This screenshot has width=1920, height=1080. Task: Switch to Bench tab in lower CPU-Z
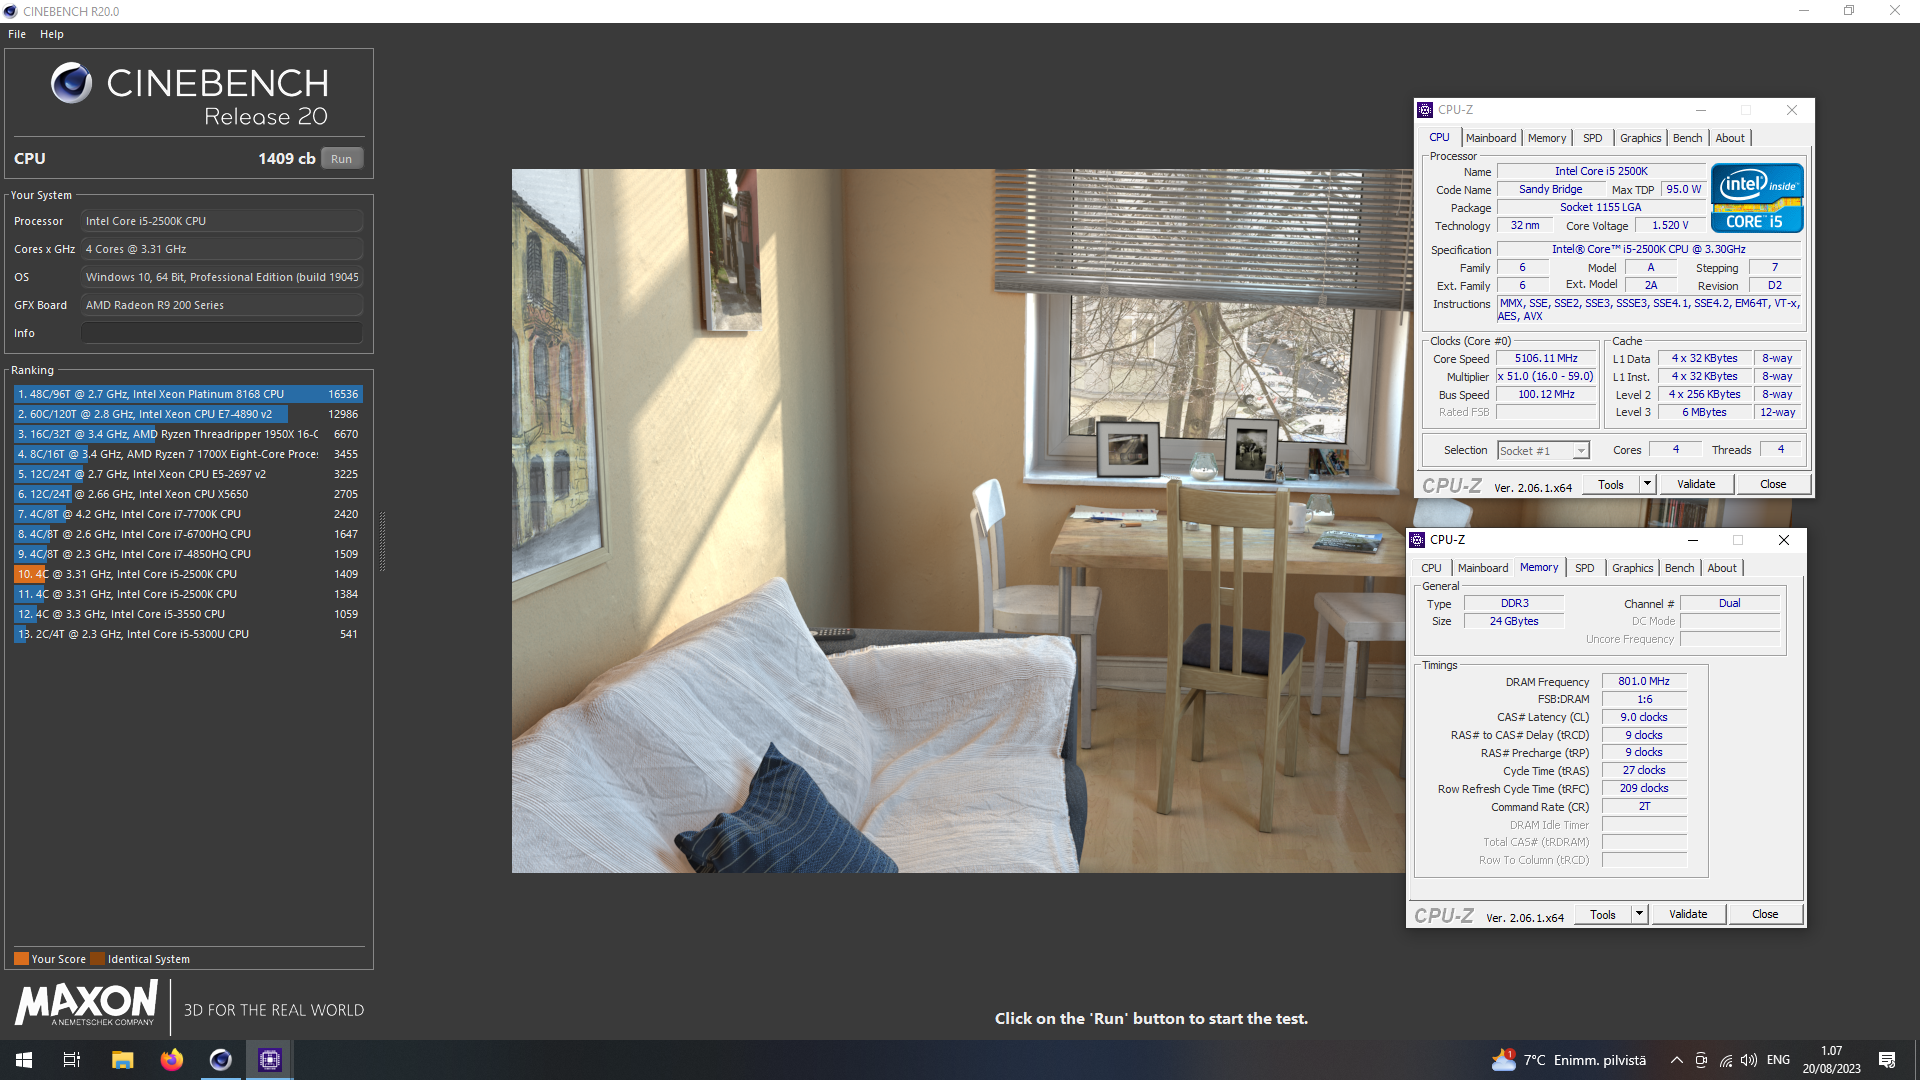pos(1679,568)
